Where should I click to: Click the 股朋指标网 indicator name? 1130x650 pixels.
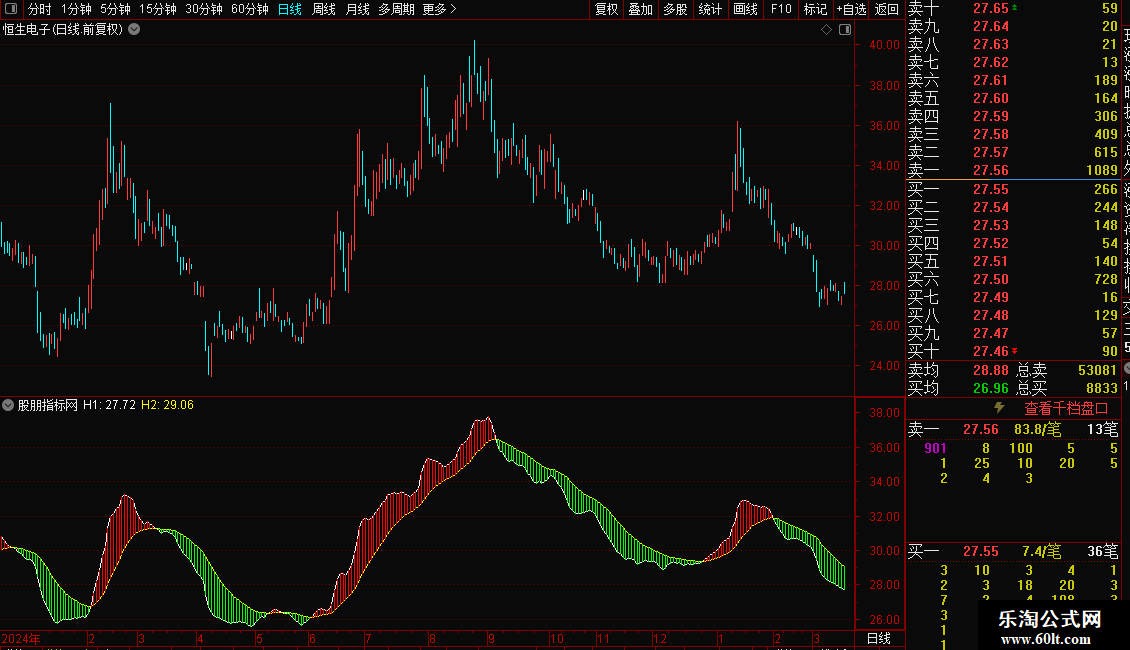tap(48, 405)
